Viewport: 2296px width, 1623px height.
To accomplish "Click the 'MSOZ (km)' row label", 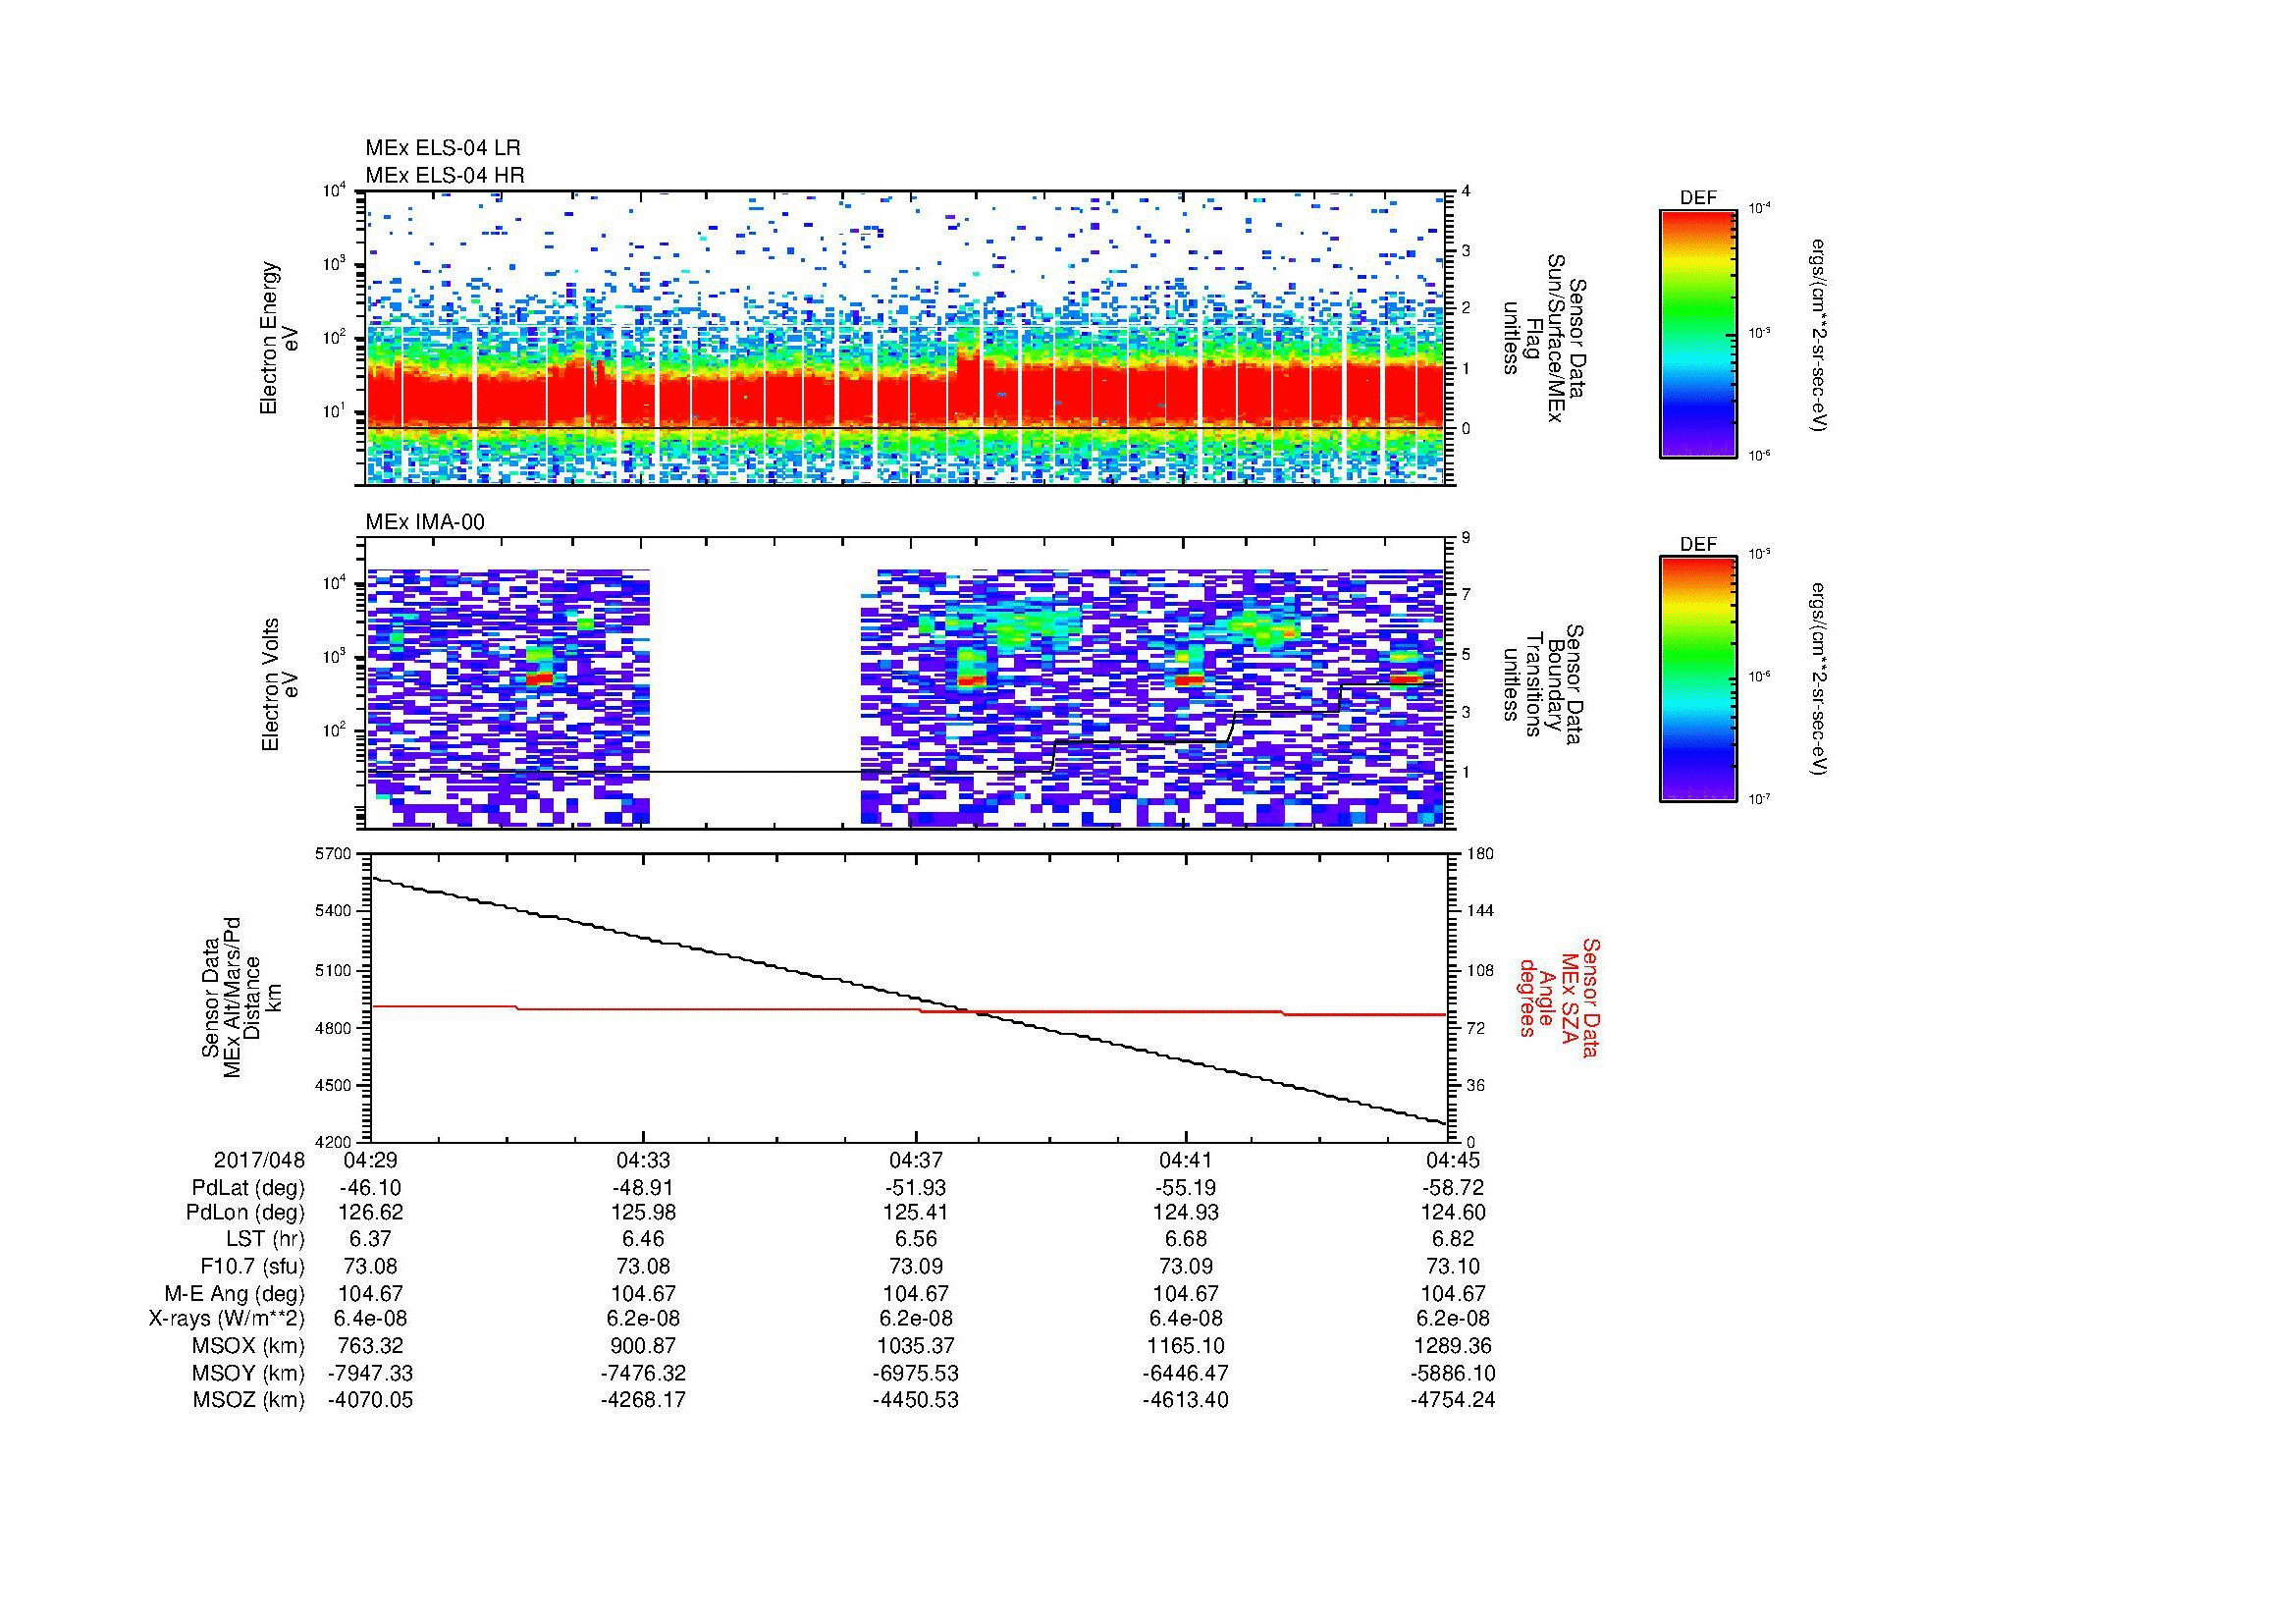I will [249, 1400].
